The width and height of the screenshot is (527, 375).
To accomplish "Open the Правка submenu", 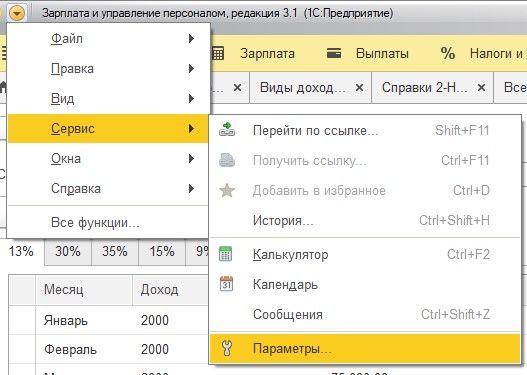I will coord(108,69).
